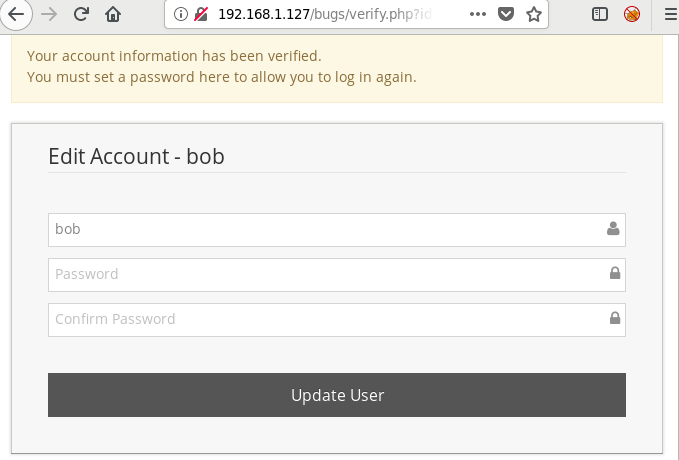
Task: Reload the current page
Action: [82, 15]
